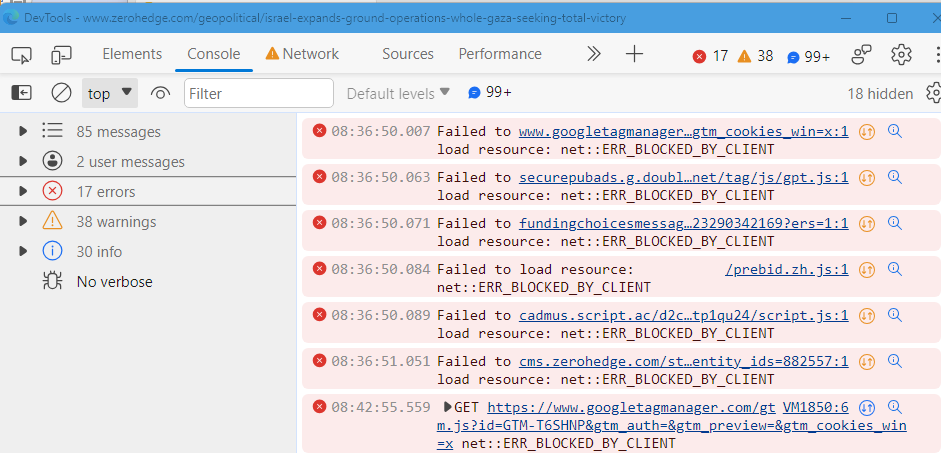941x453 pixels.
Task: Open the /prebid.zh.js:1 source link
Action: (x=787, y=270)
